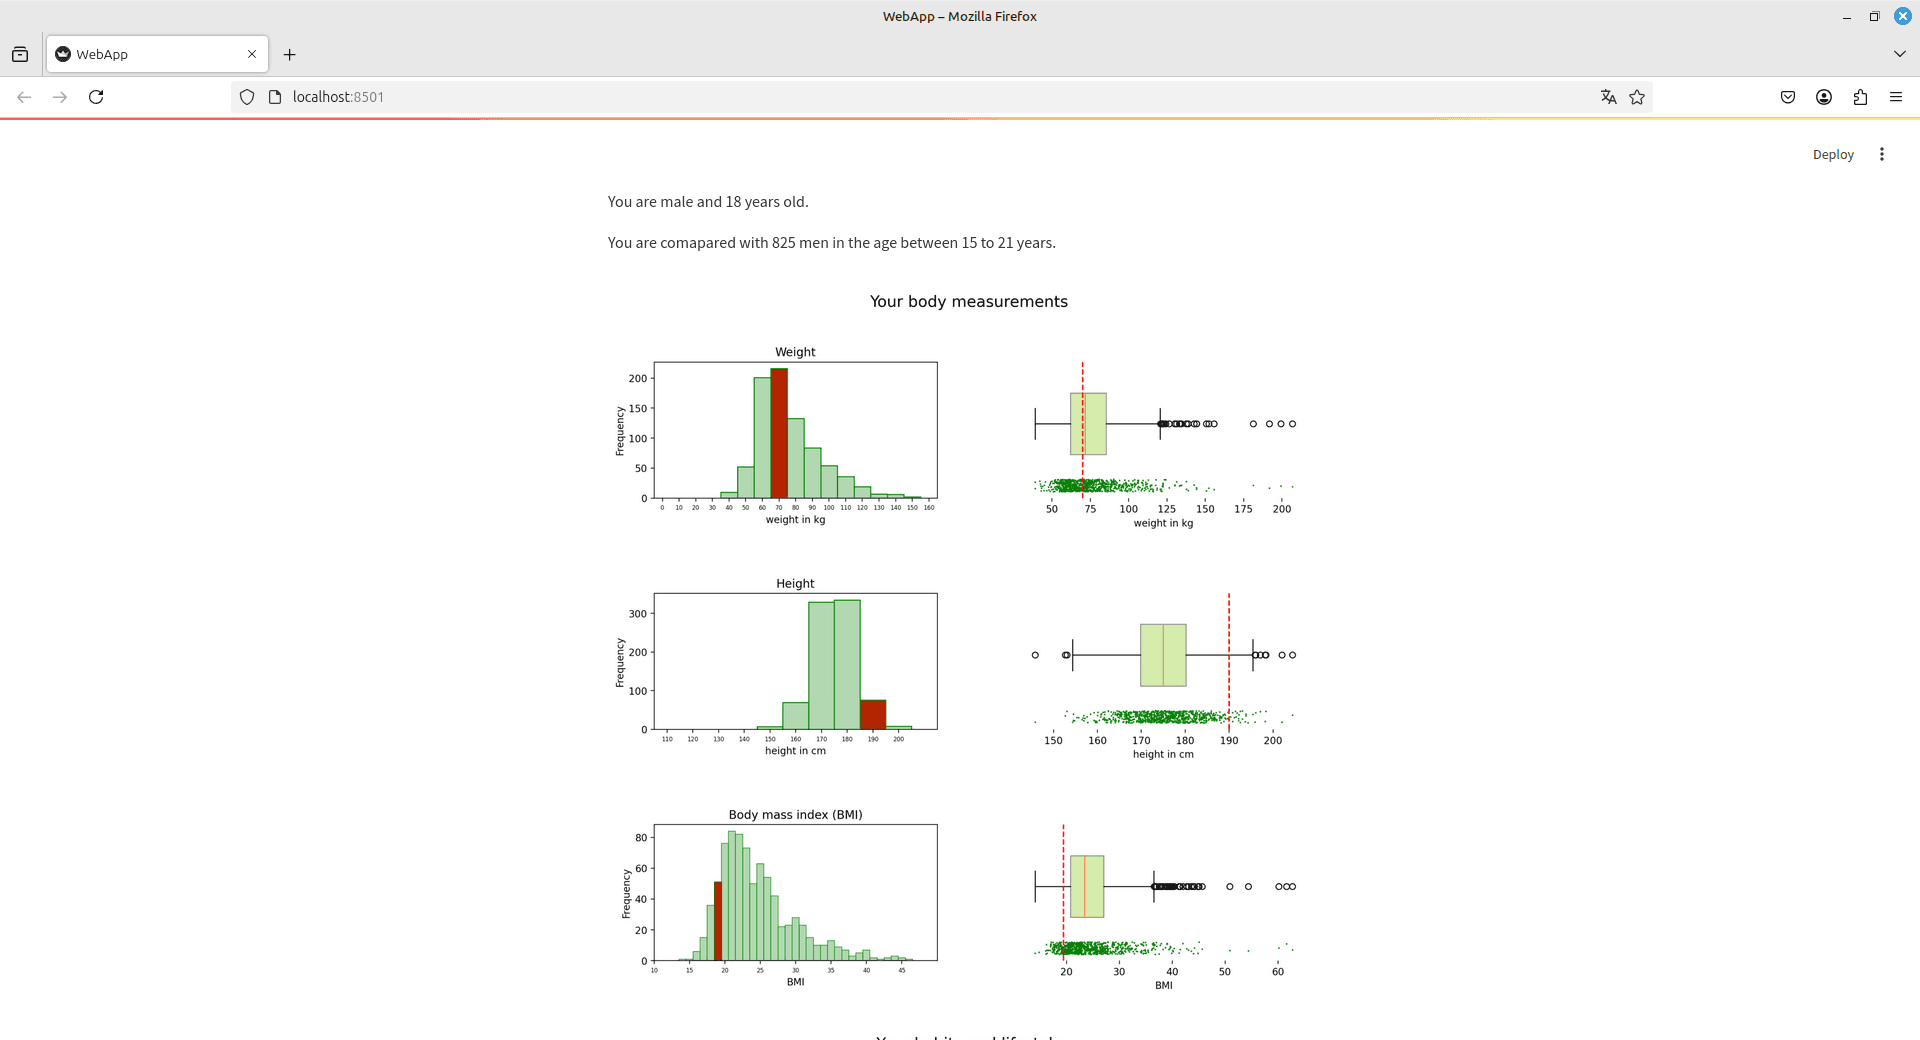
Task: Expand the list all tabs chevron
Action: point(1899,54)
